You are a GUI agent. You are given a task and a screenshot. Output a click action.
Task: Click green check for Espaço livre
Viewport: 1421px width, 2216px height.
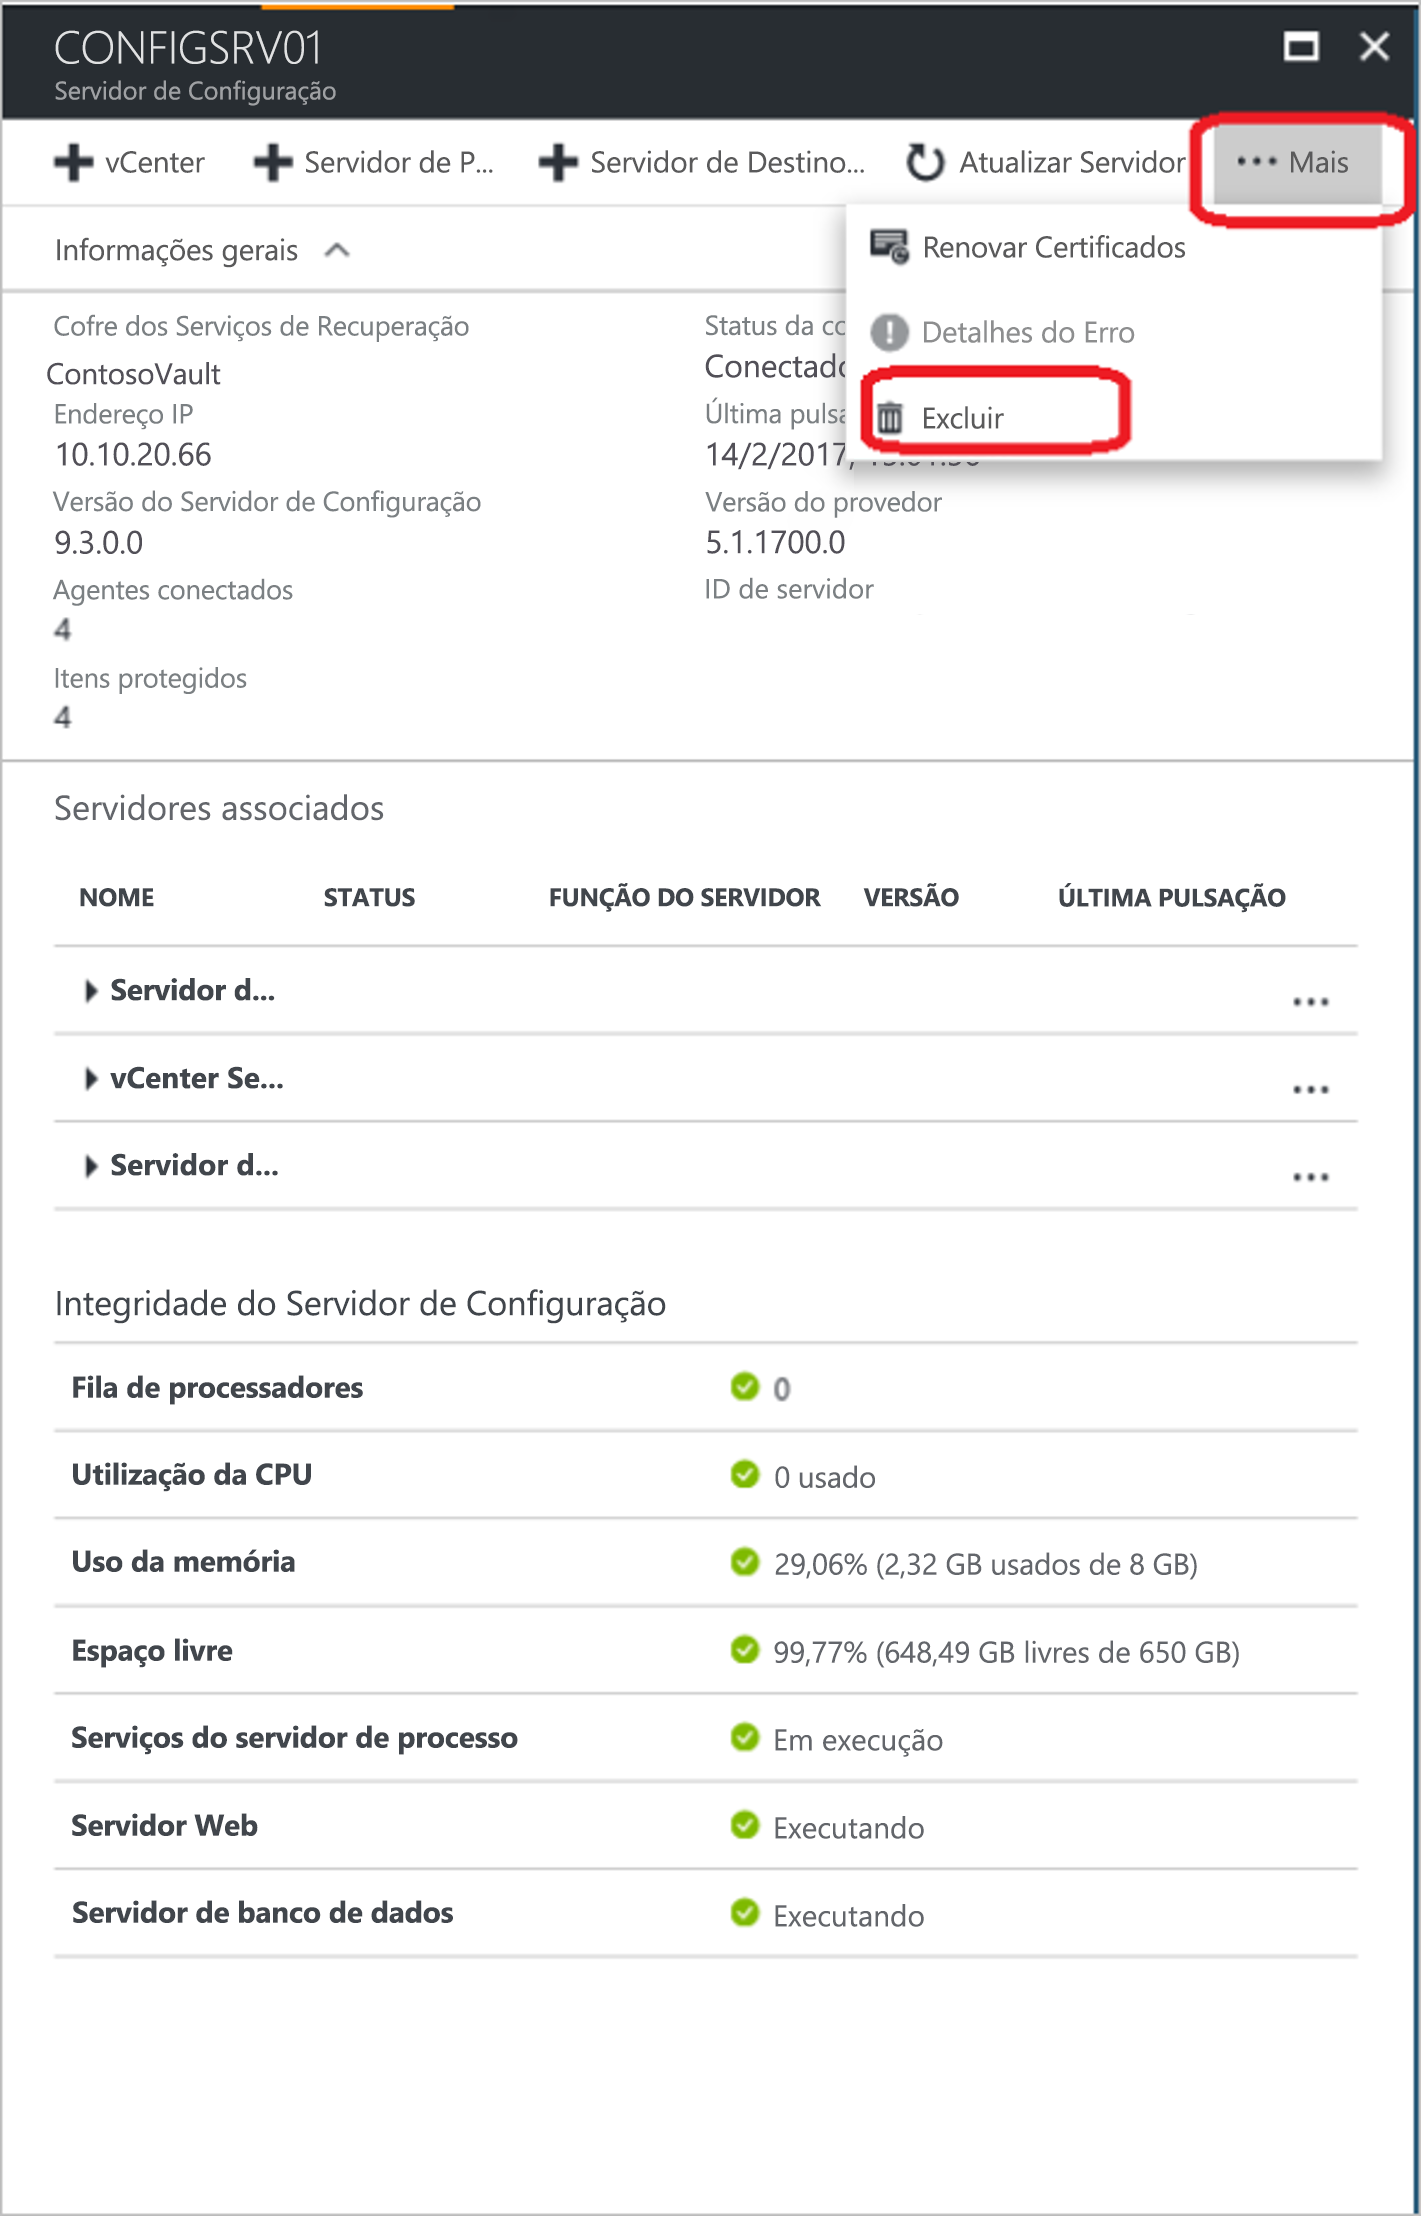point(745,1649)
